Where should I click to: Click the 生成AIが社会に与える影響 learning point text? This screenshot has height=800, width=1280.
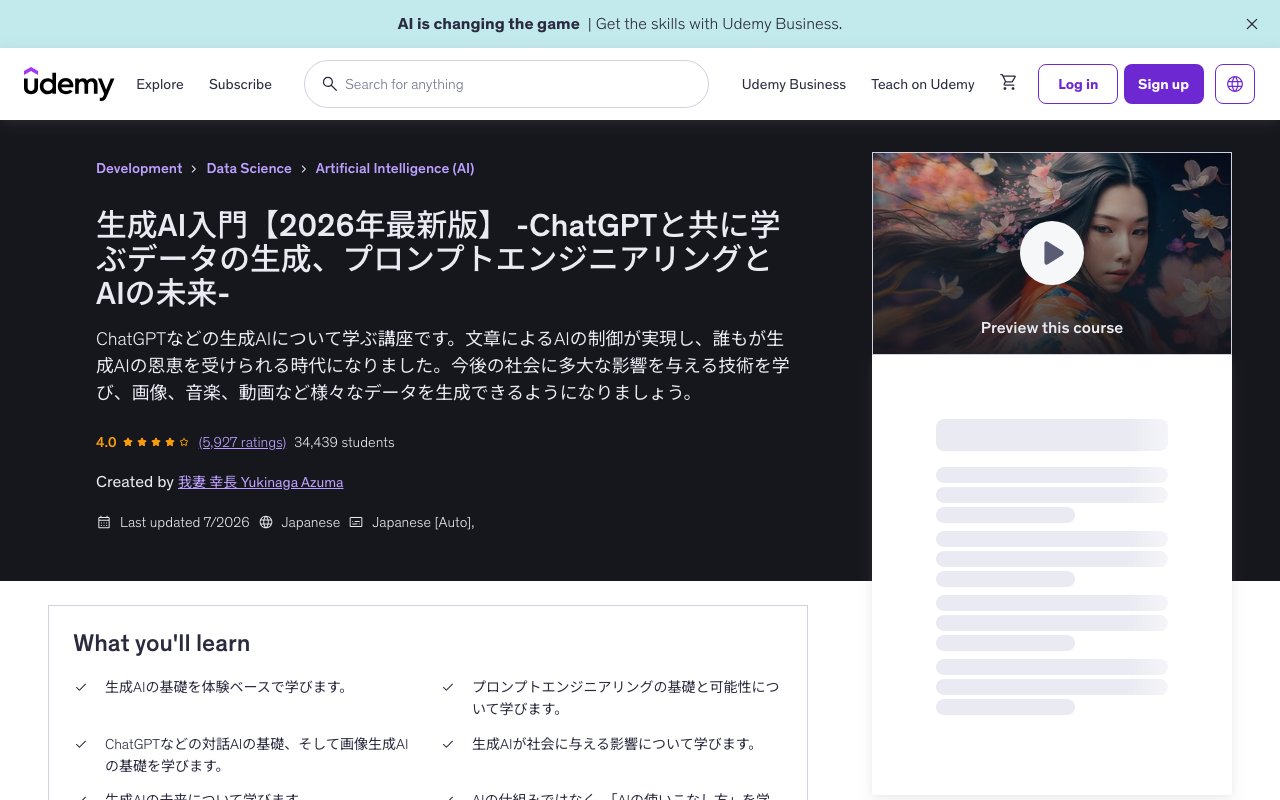614,744
